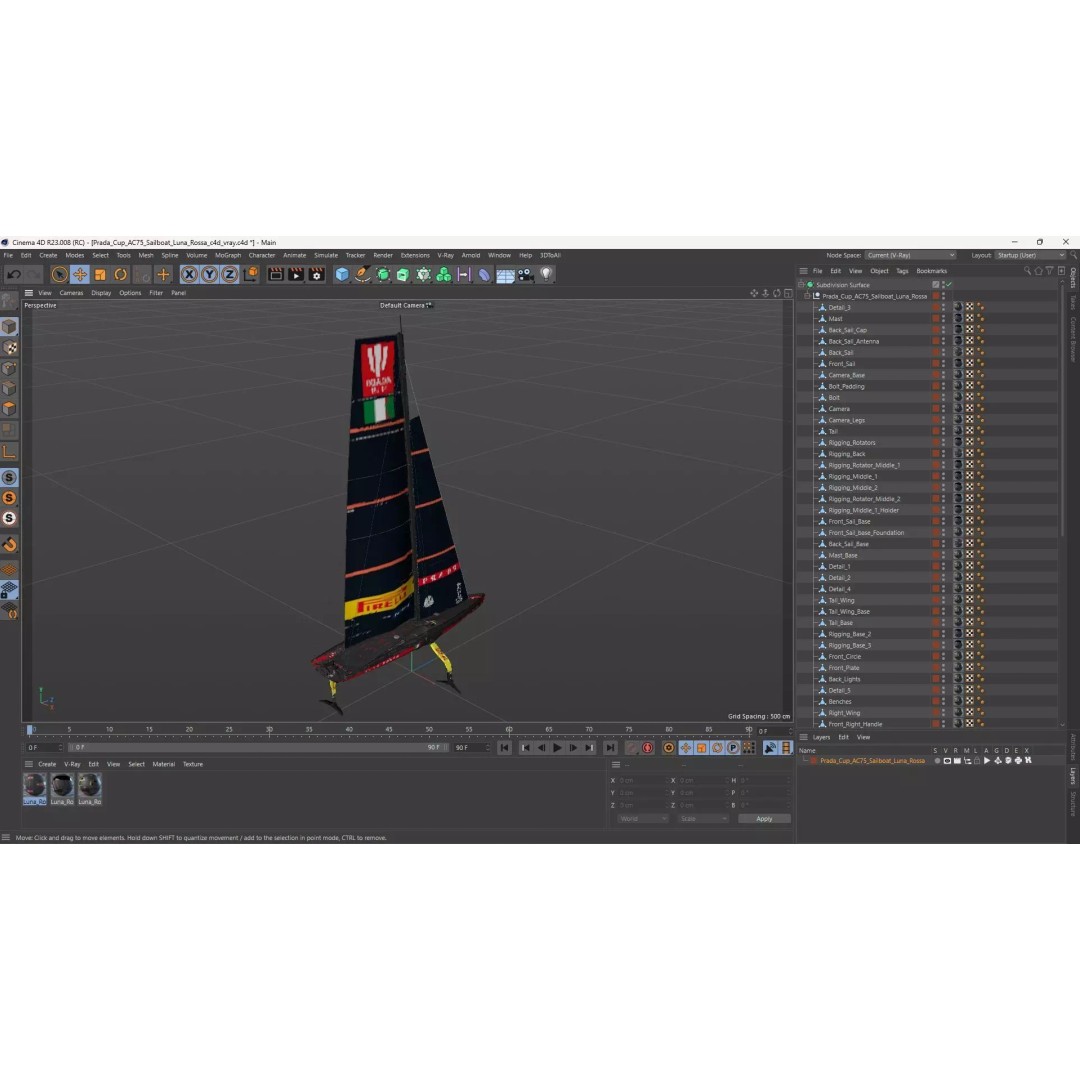Add a Camera object icon
The image size is (1080, 1080).
(x=526, y=275)
